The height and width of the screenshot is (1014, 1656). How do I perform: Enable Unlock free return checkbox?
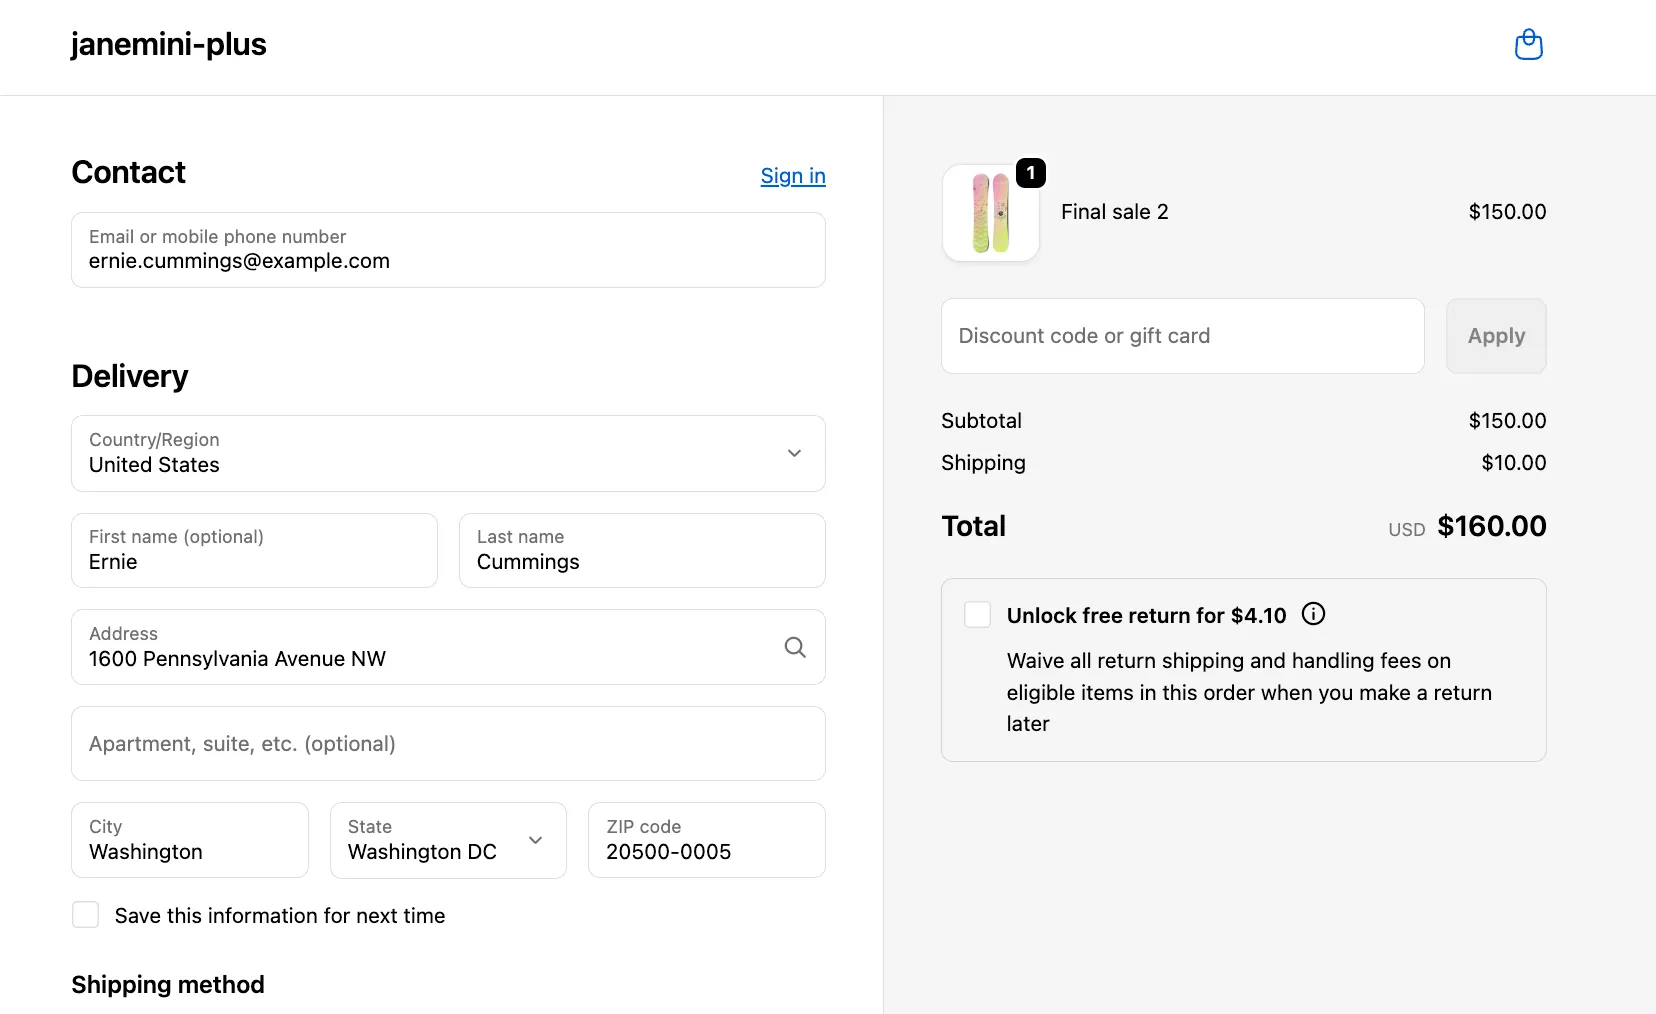point(977,614)
